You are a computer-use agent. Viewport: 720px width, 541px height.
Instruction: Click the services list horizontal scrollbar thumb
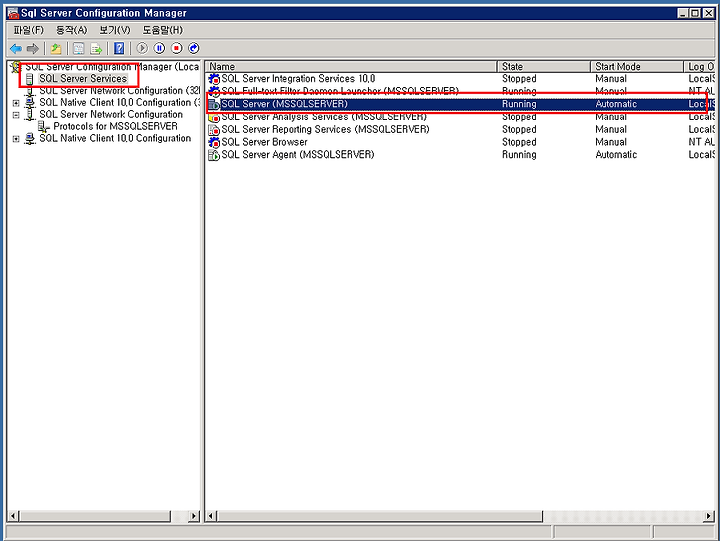point(379,516)
